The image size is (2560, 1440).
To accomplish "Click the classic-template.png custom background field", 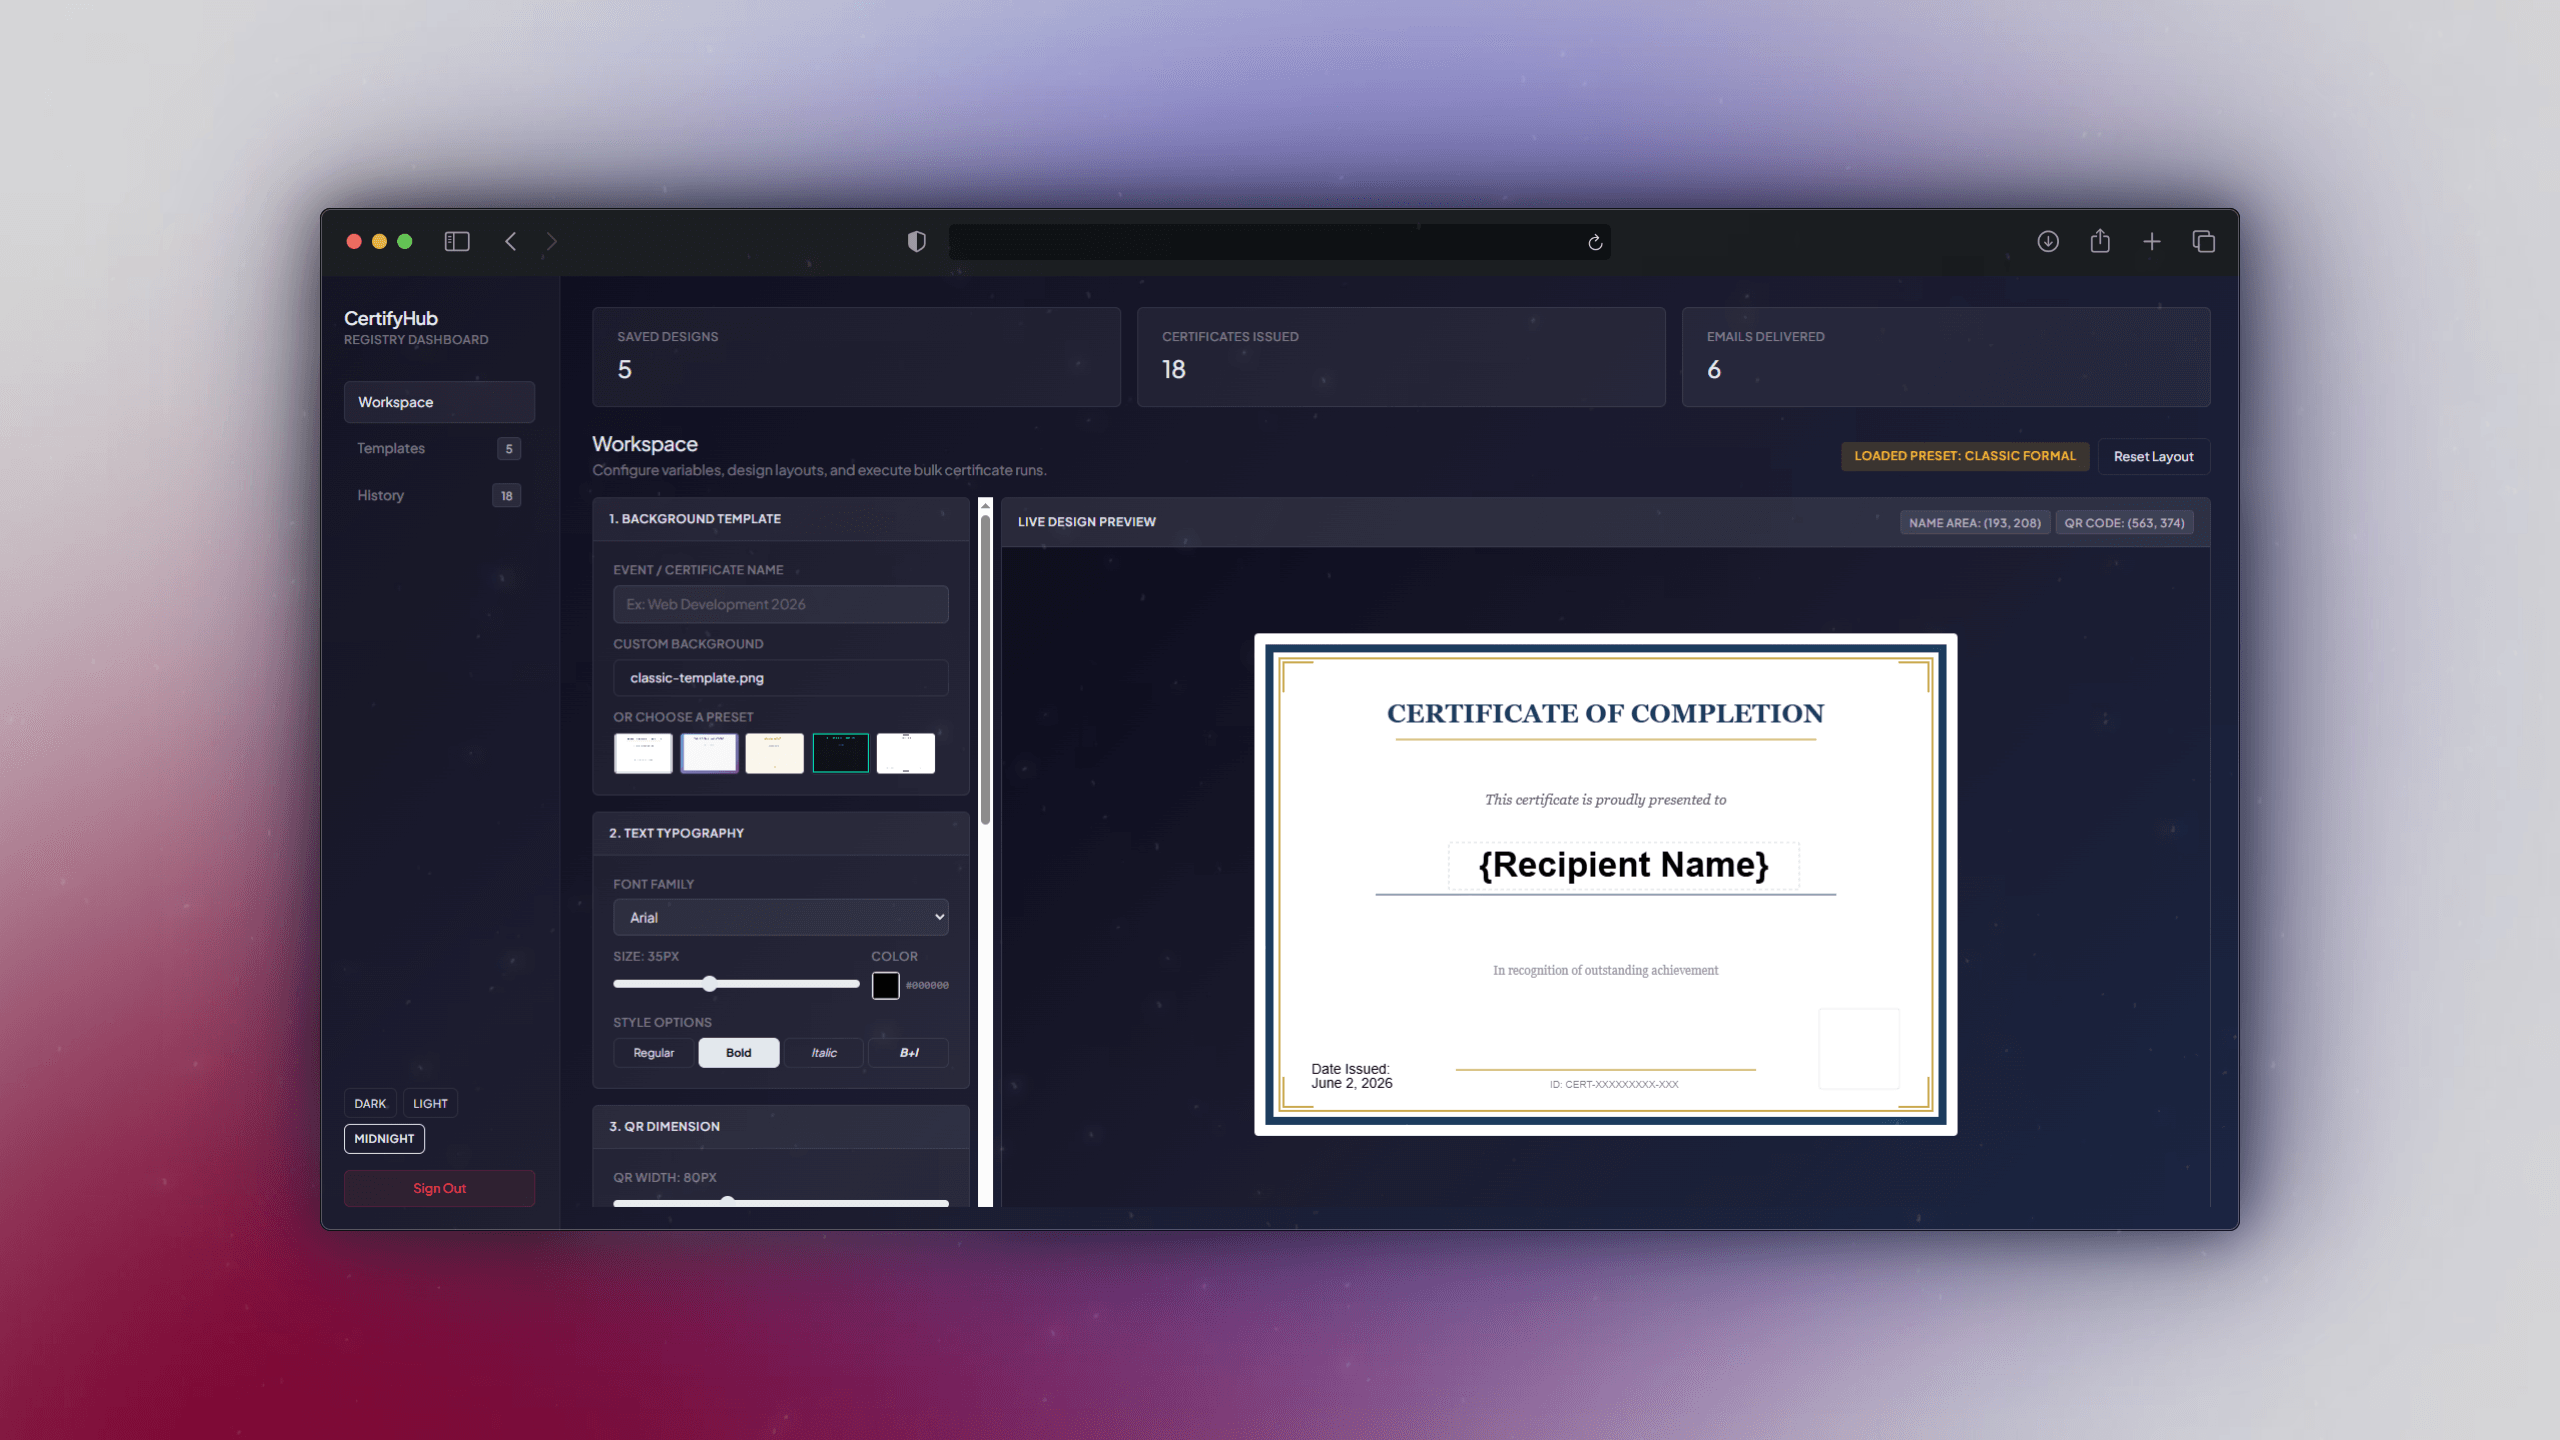I will click(780, 678).
